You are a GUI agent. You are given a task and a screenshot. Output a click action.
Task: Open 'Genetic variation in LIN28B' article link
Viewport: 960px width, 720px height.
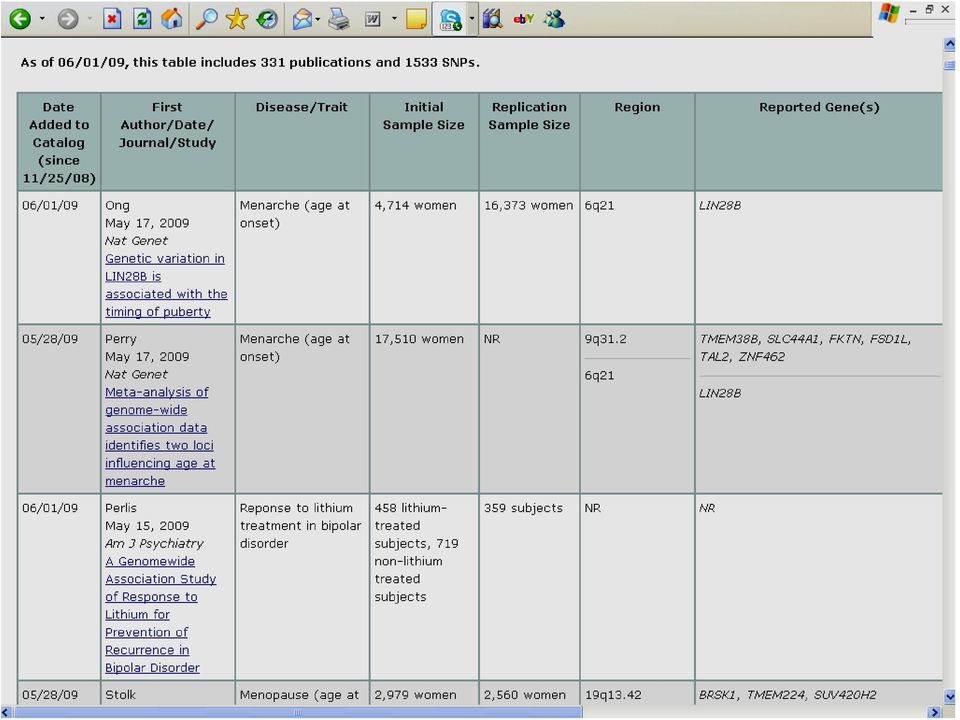tap(166, 285)
